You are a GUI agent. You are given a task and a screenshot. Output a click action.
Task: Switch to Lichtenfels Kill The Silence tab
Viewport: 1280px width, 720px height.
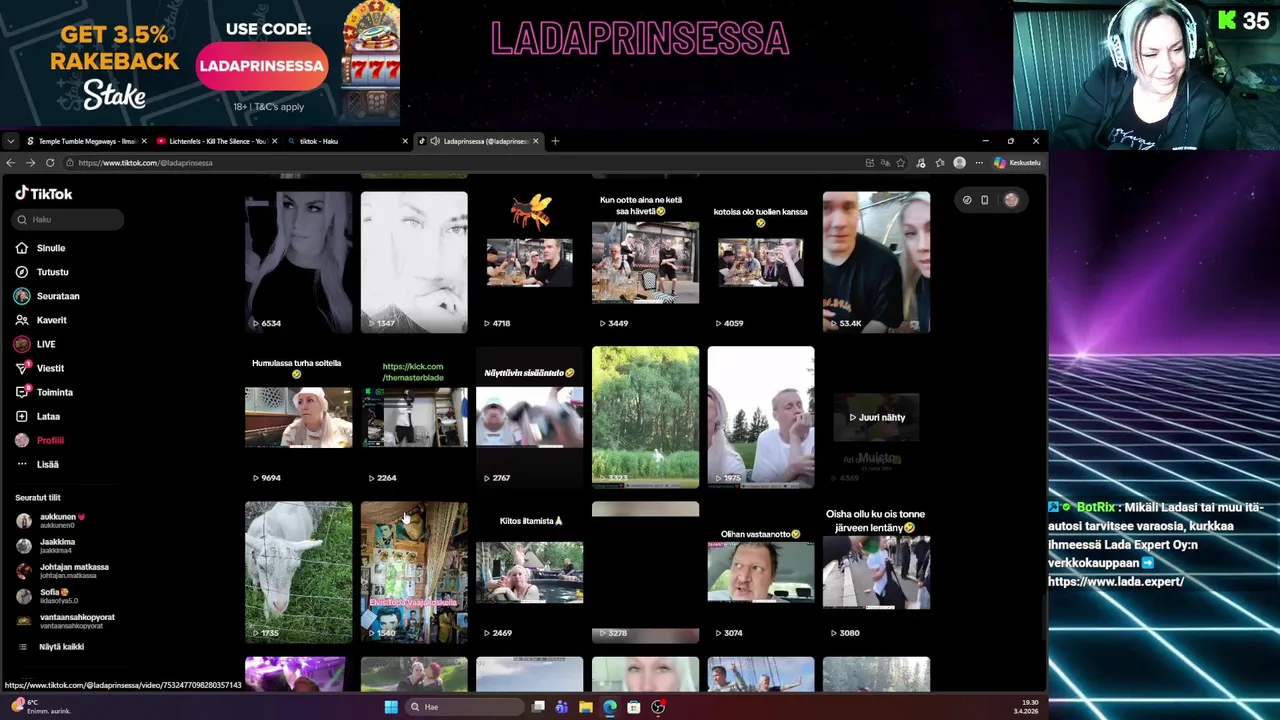(215, 141)
